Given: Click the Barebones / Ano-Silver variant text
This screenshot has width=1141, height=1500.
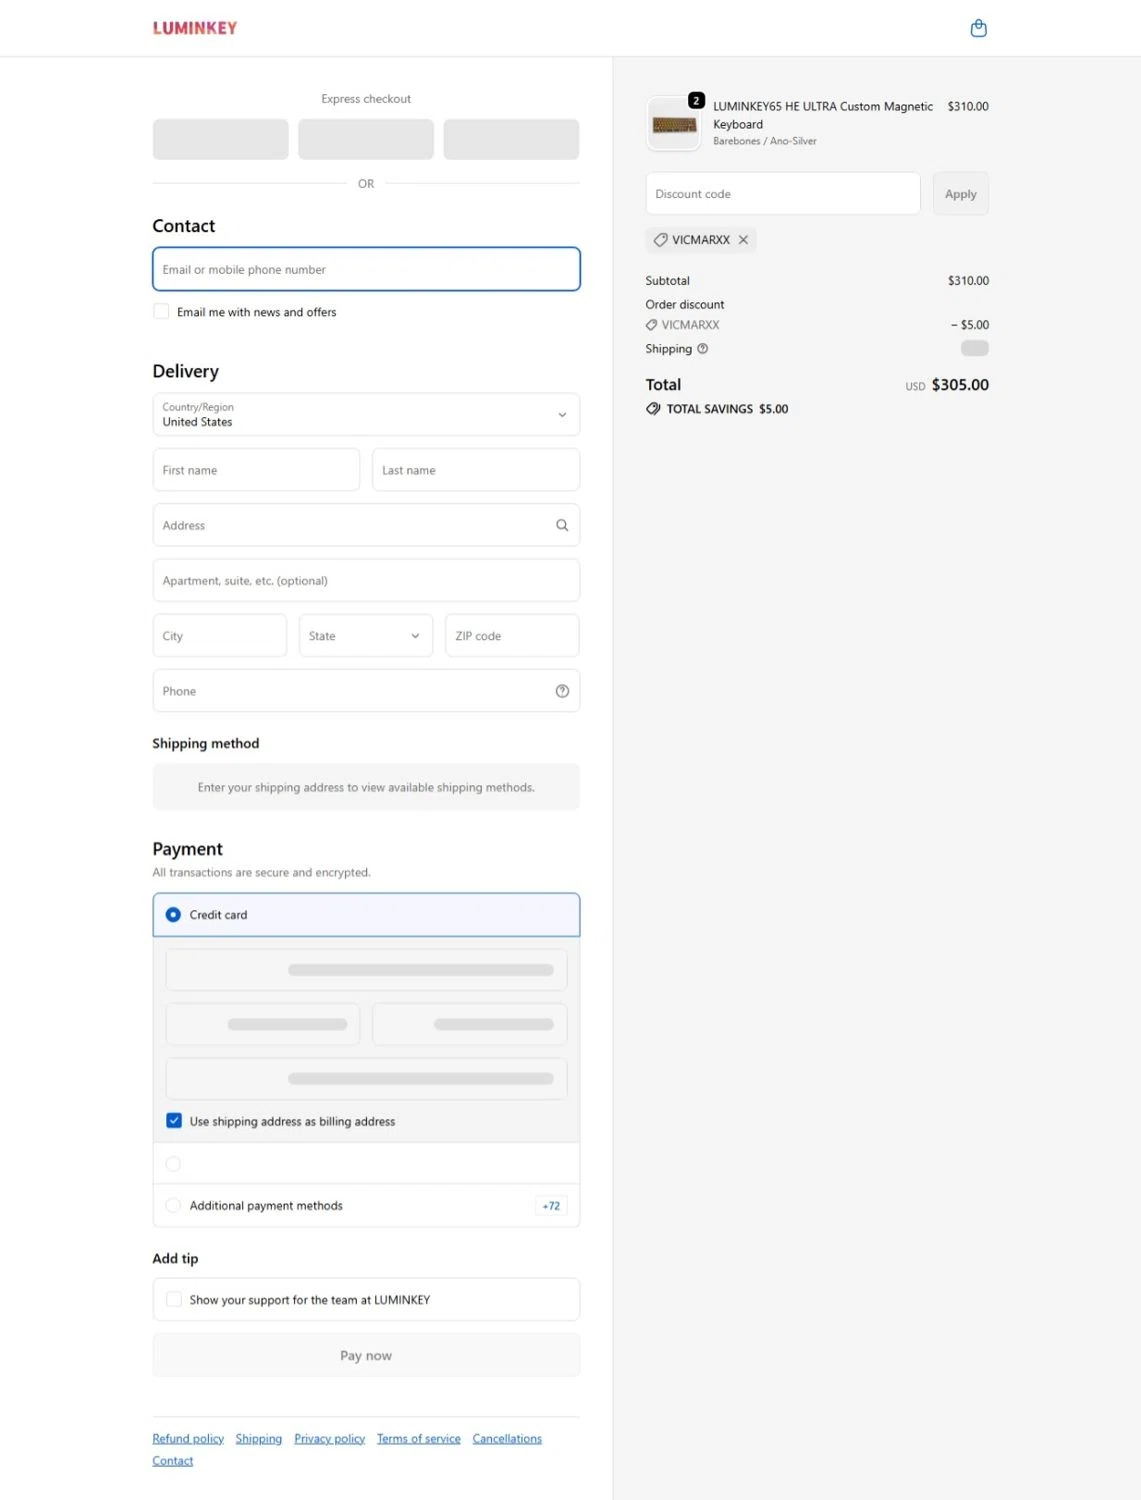Looking at the screenshot, I should coord(765,141).
